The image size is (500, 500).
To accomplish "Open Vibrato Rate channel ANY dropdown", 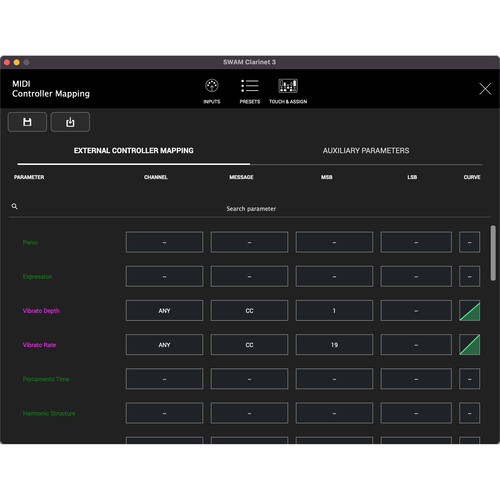I will 164,345.
